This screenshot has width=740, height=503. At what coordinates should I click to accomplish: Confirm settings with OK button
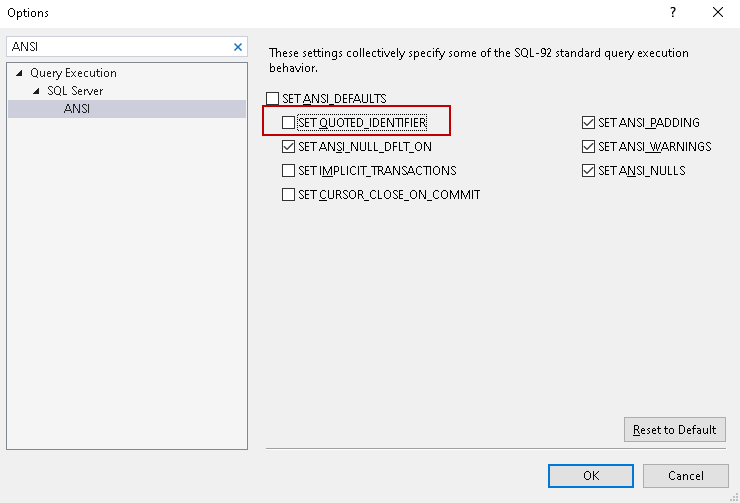pyautogui.click(x=591, y=476)
